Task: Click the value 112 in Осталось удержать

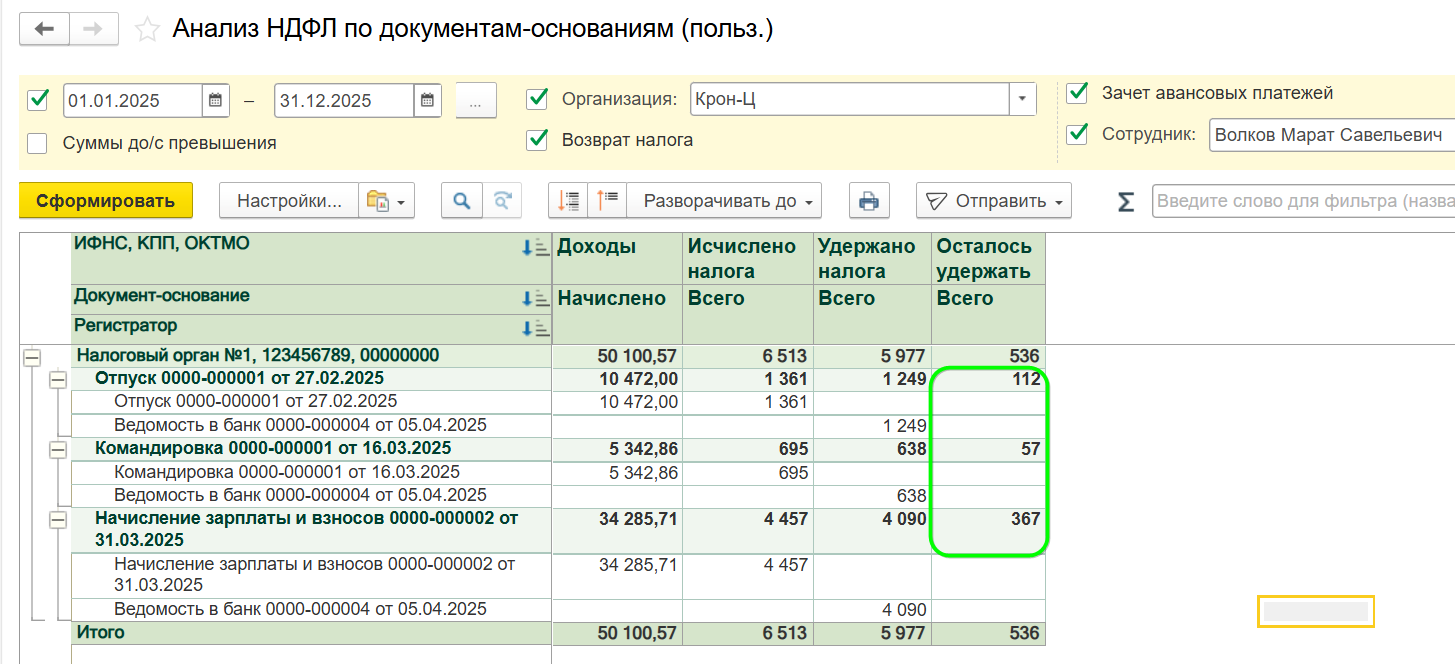Action: coord(1025,379)
